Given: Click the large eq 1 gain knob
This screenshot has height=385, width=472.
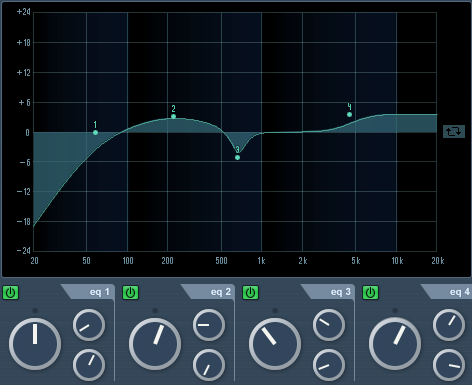Looking at the screenshot, I should click(35, 344).
